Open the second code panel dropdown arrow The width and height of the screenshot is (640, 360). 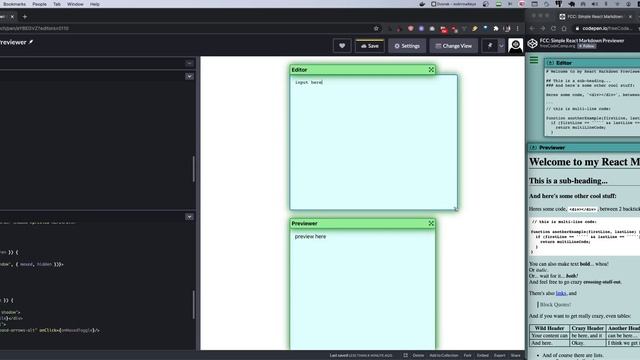[x=189, y=76]
